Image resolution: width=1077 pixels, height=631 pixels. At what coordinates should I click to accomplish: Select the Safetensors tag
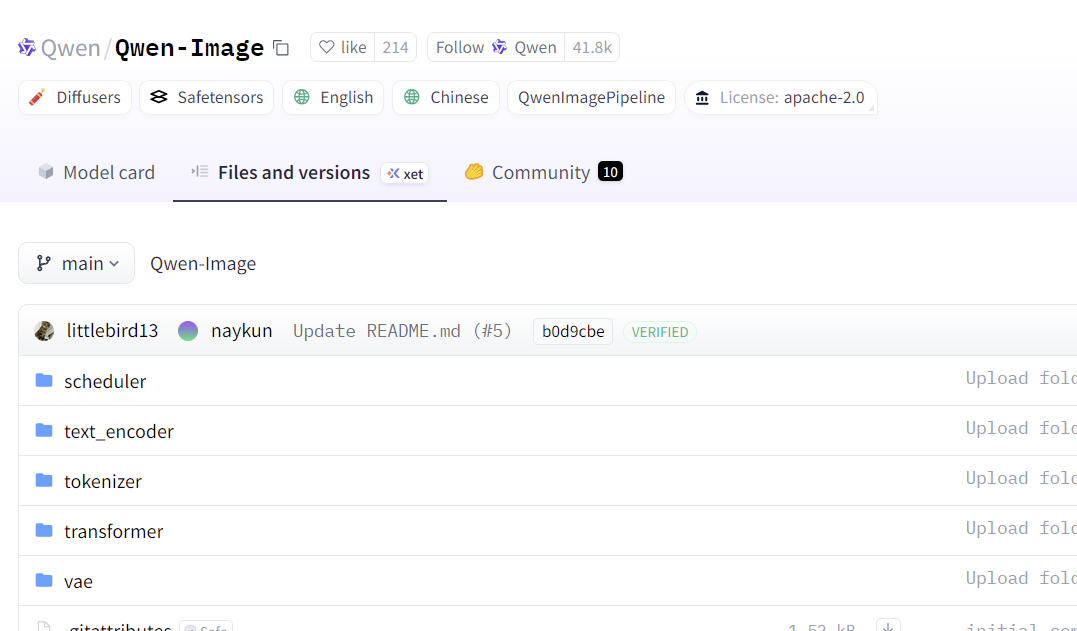[207, 97]
